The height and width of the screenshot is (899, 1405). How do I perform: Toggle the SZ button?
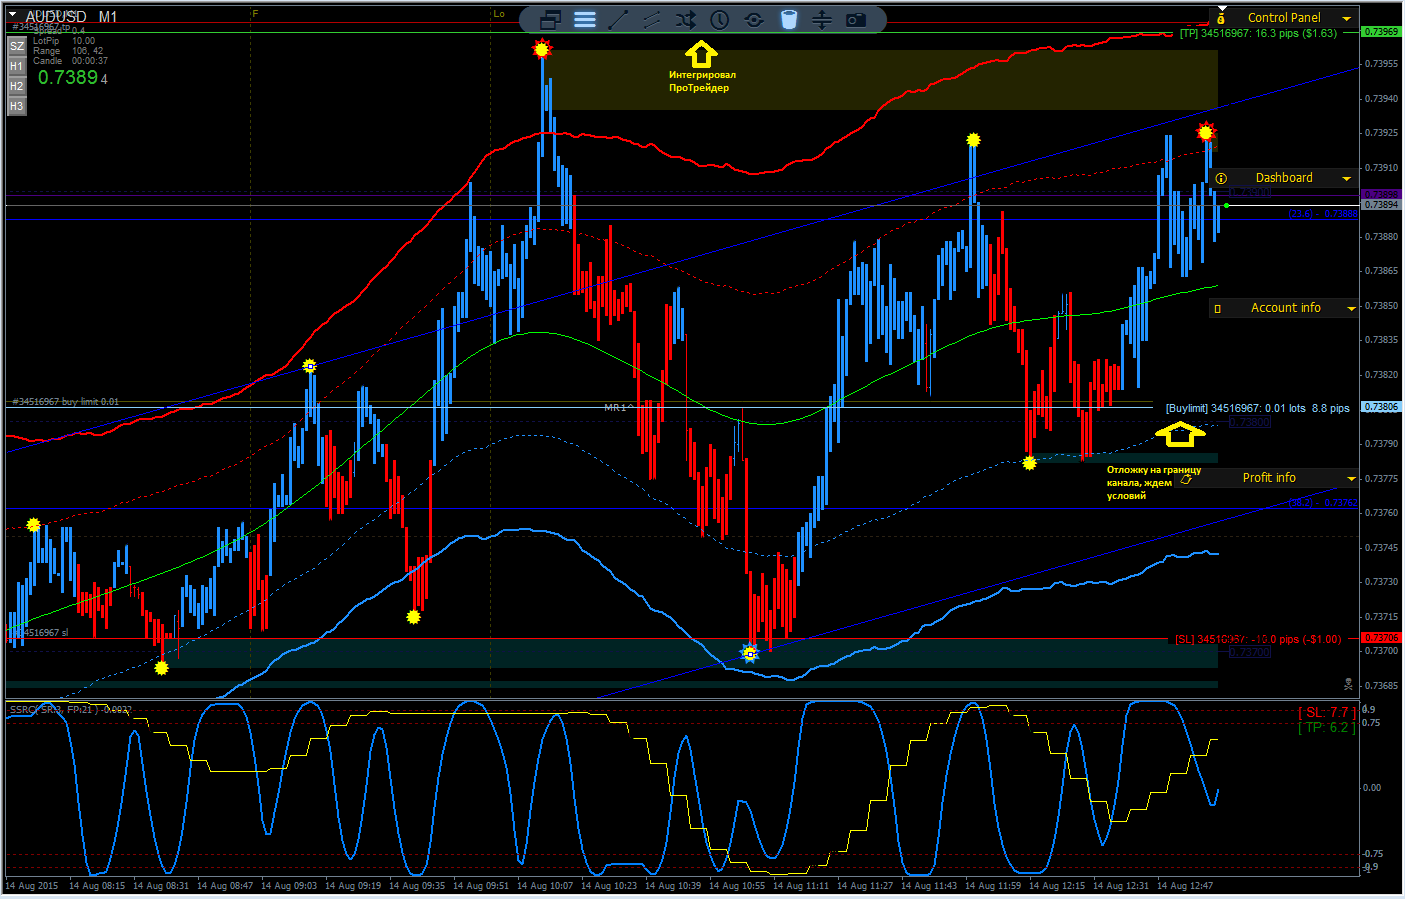pyautogui.click(x=17, y=46)
